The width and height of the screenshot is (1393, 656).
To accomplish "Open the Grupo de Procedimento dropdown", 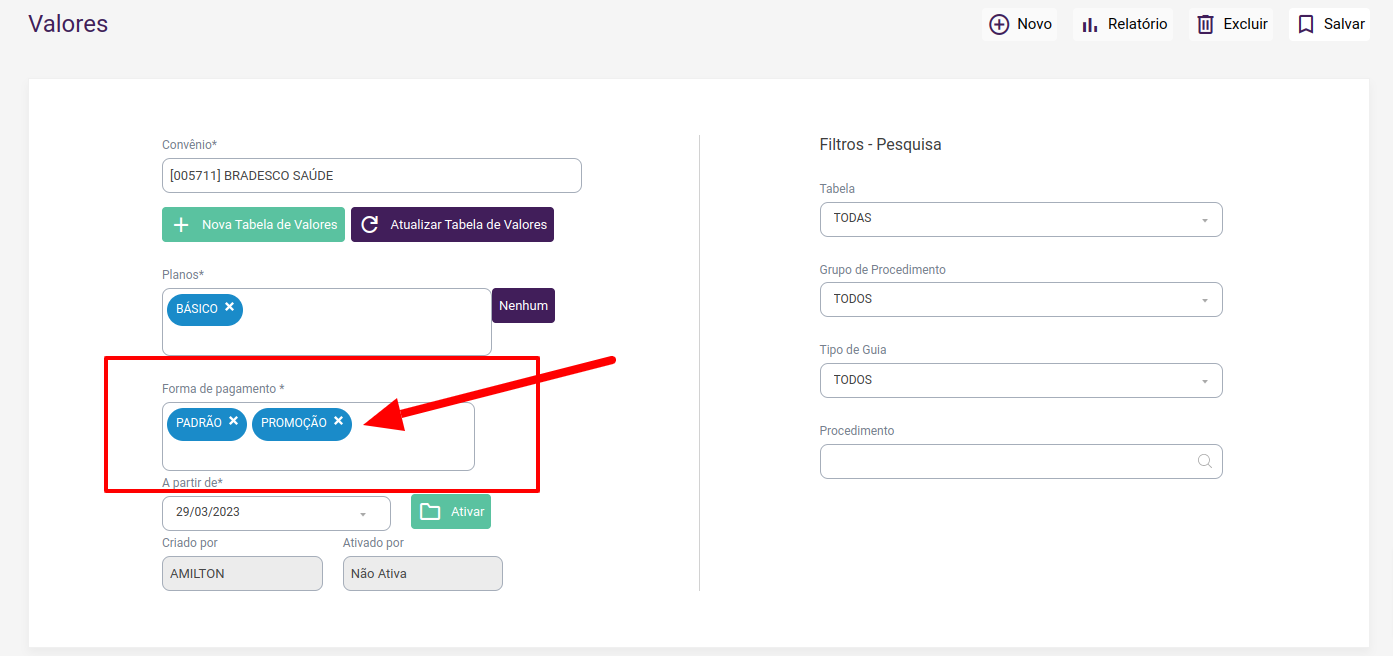I will coord(1204,300).
